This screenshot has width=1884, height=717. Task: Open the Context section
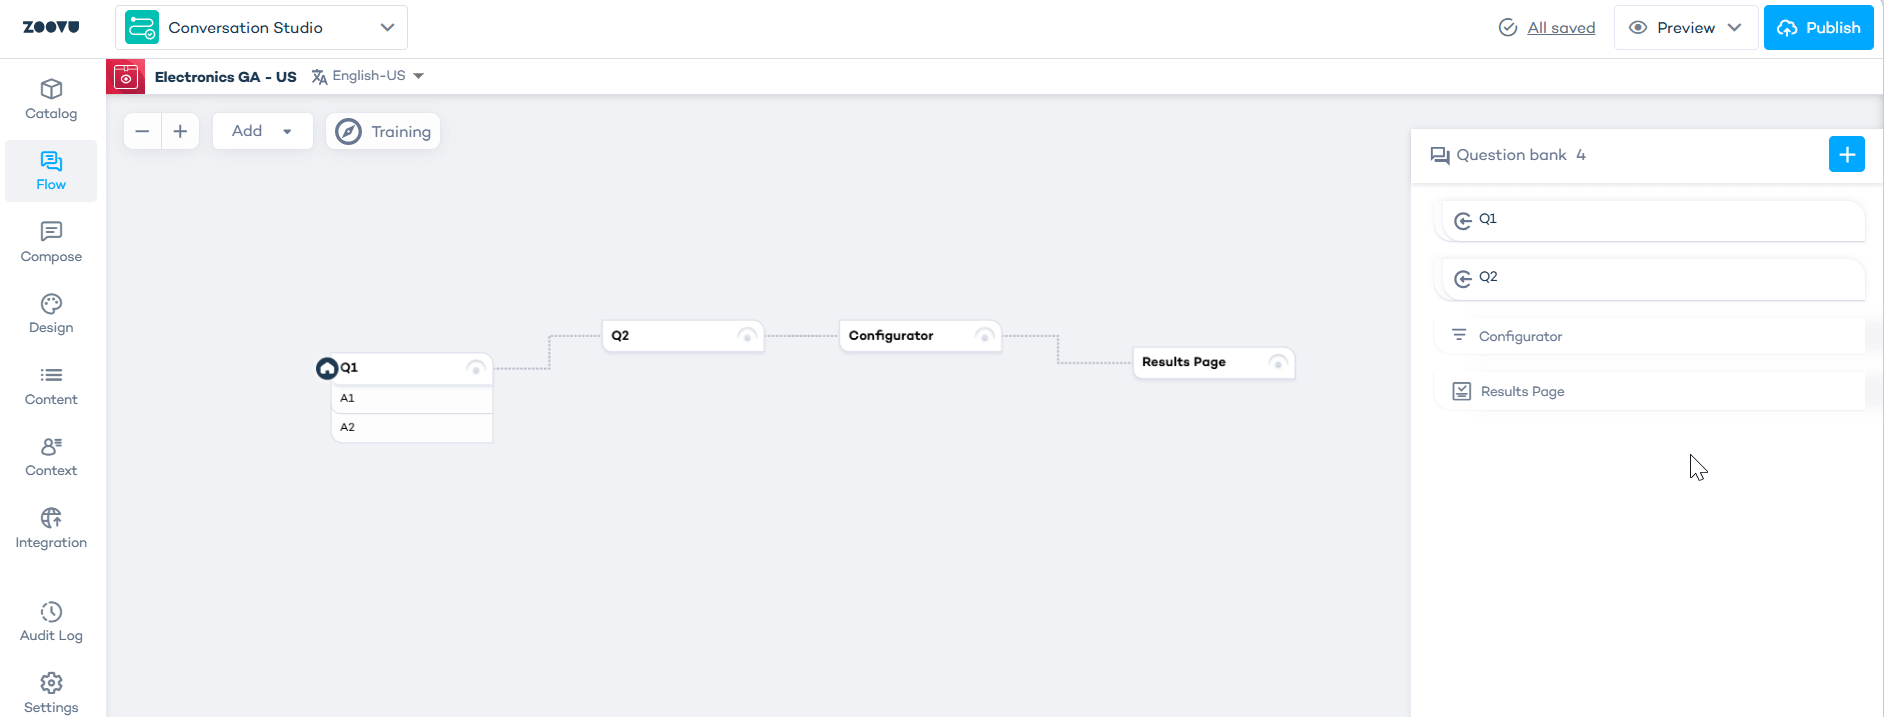pyautogui.click(x=51, y=457)
